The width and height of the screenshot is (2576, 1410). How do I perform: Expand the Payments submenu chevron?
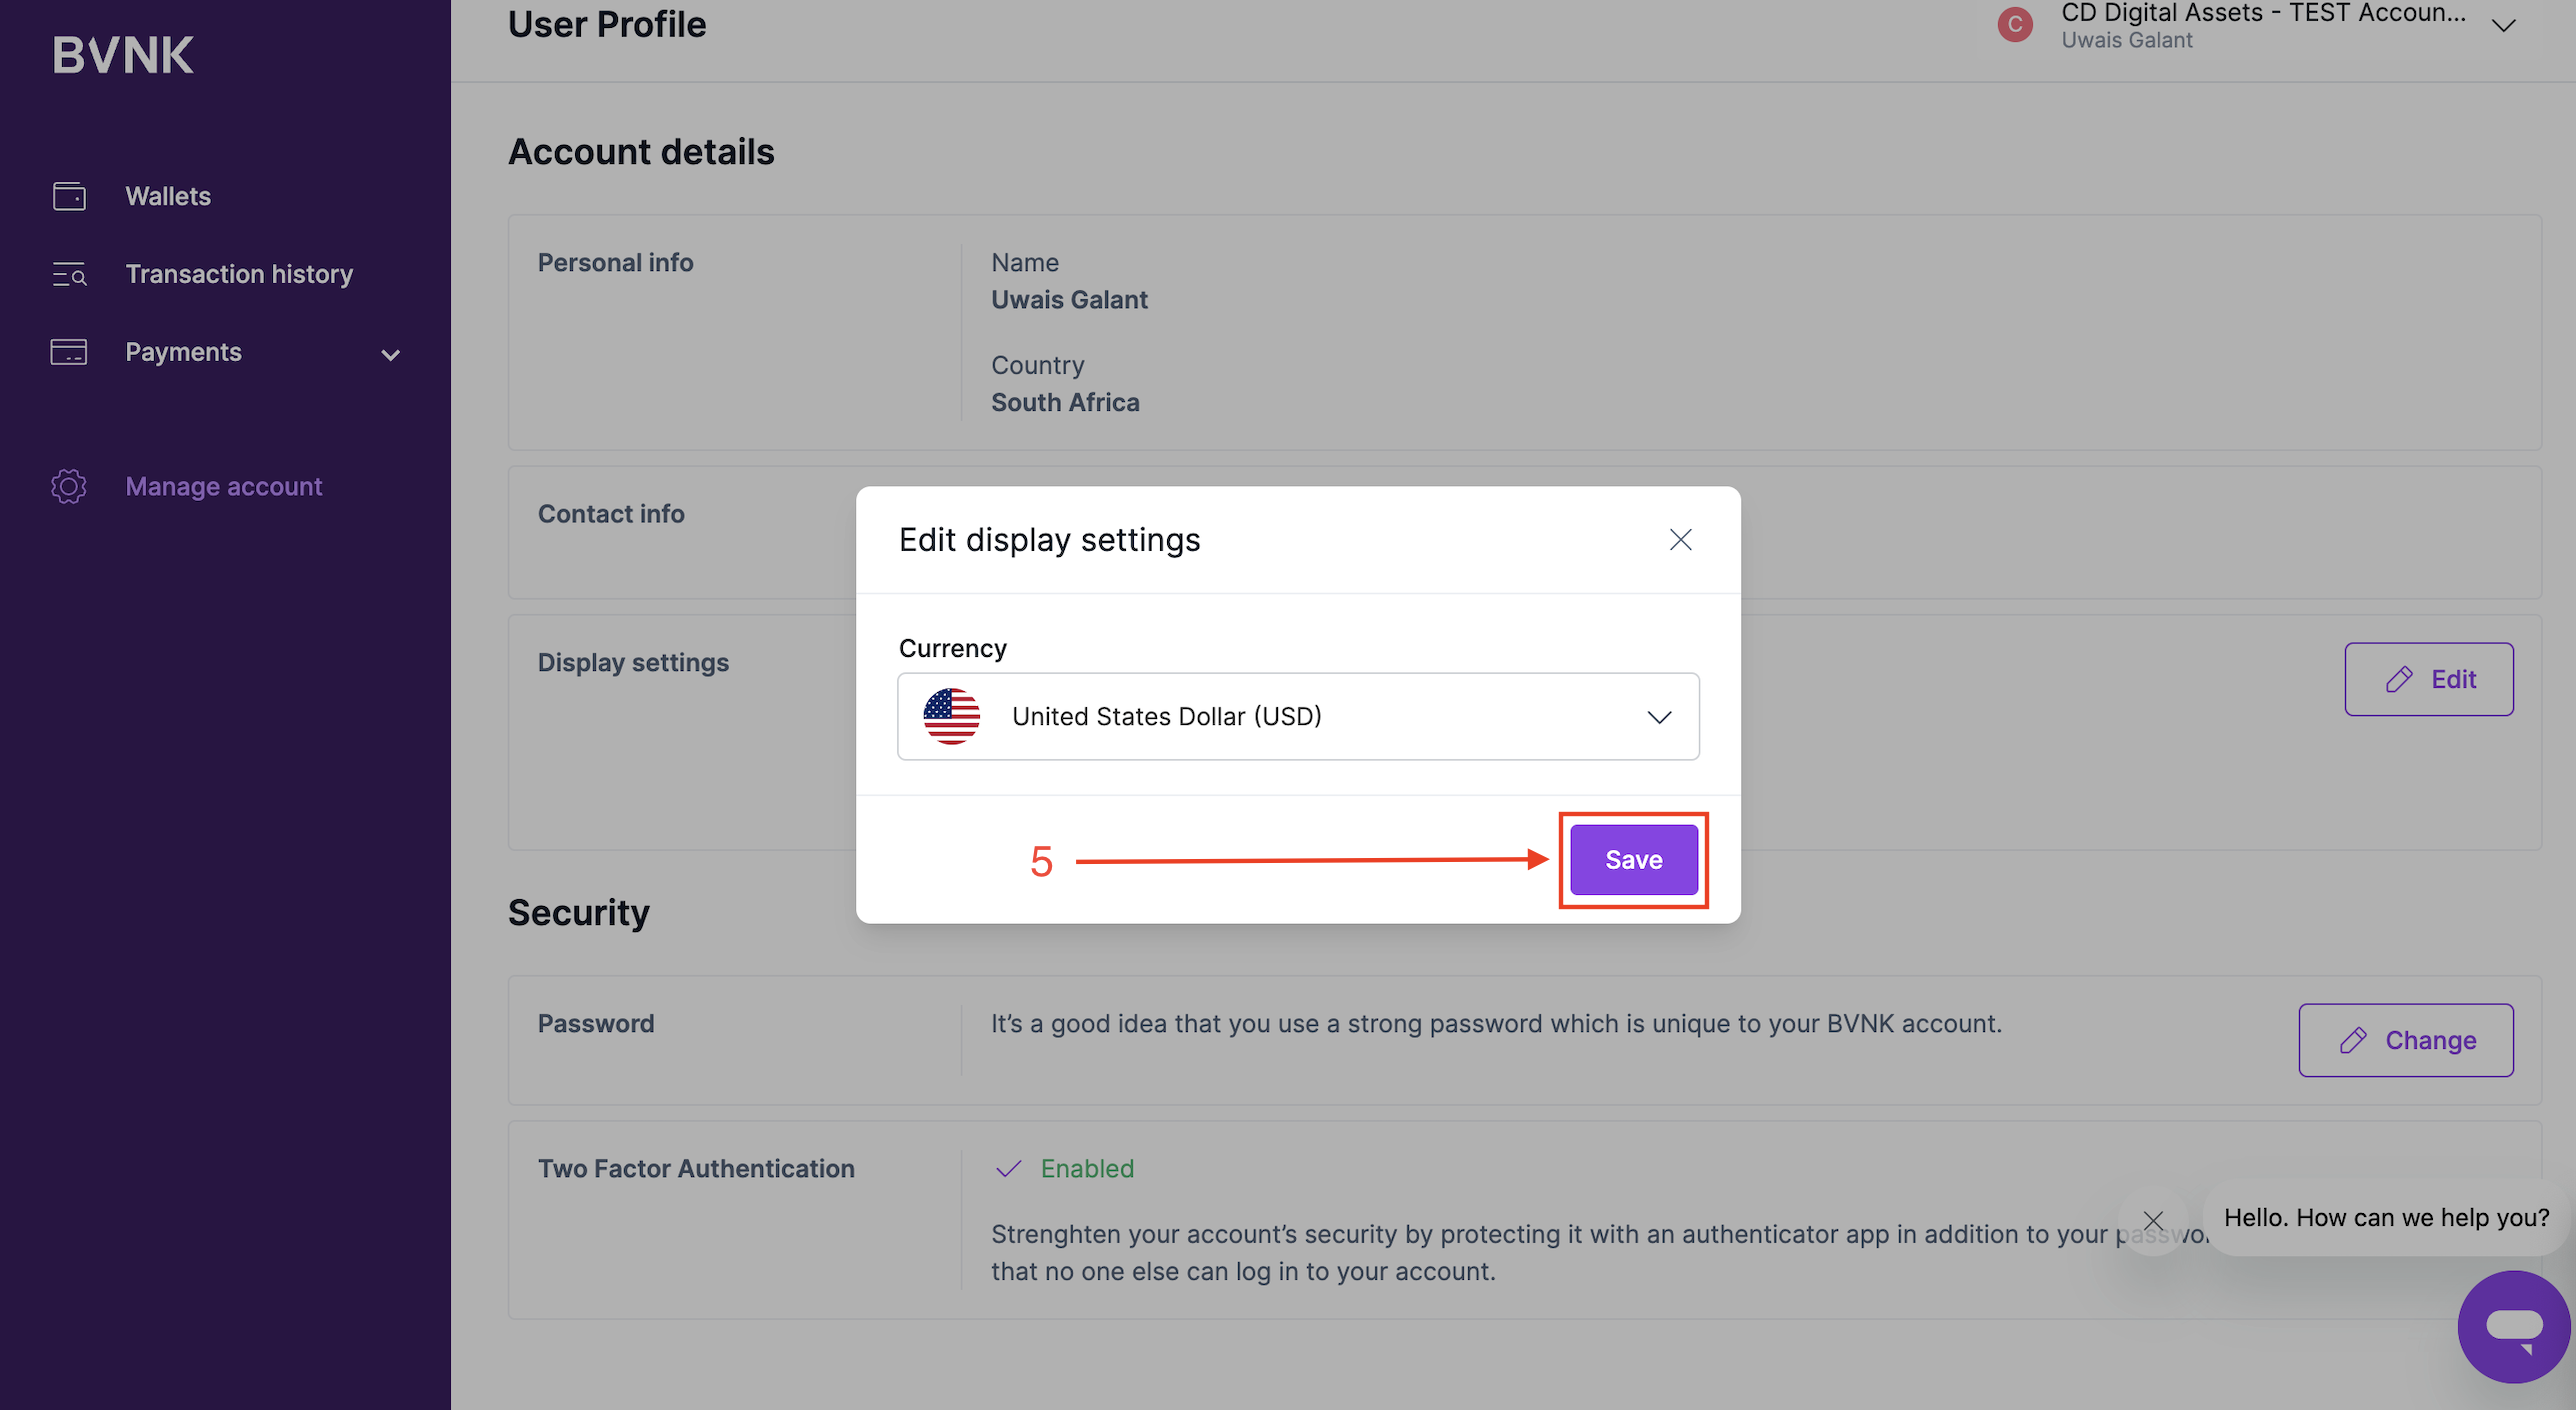(391, 354)
